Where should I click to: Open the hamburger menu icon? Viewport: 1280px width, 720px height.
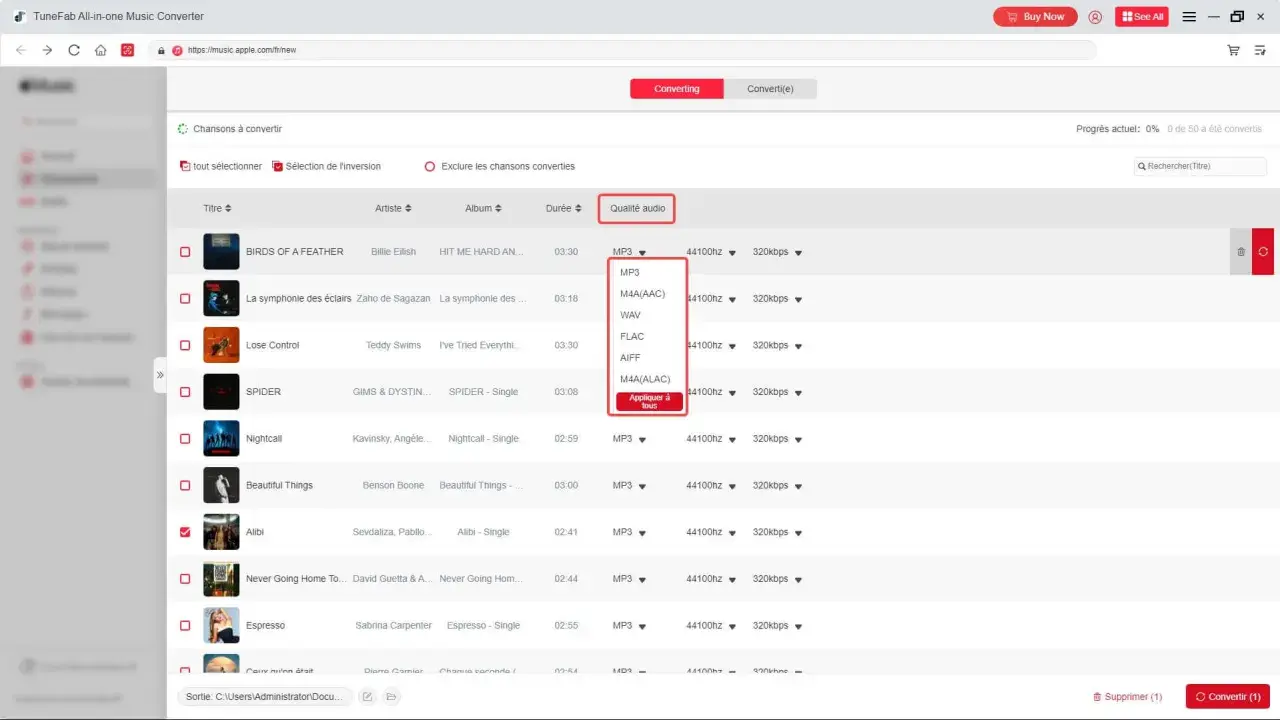tap(1189, 17)
